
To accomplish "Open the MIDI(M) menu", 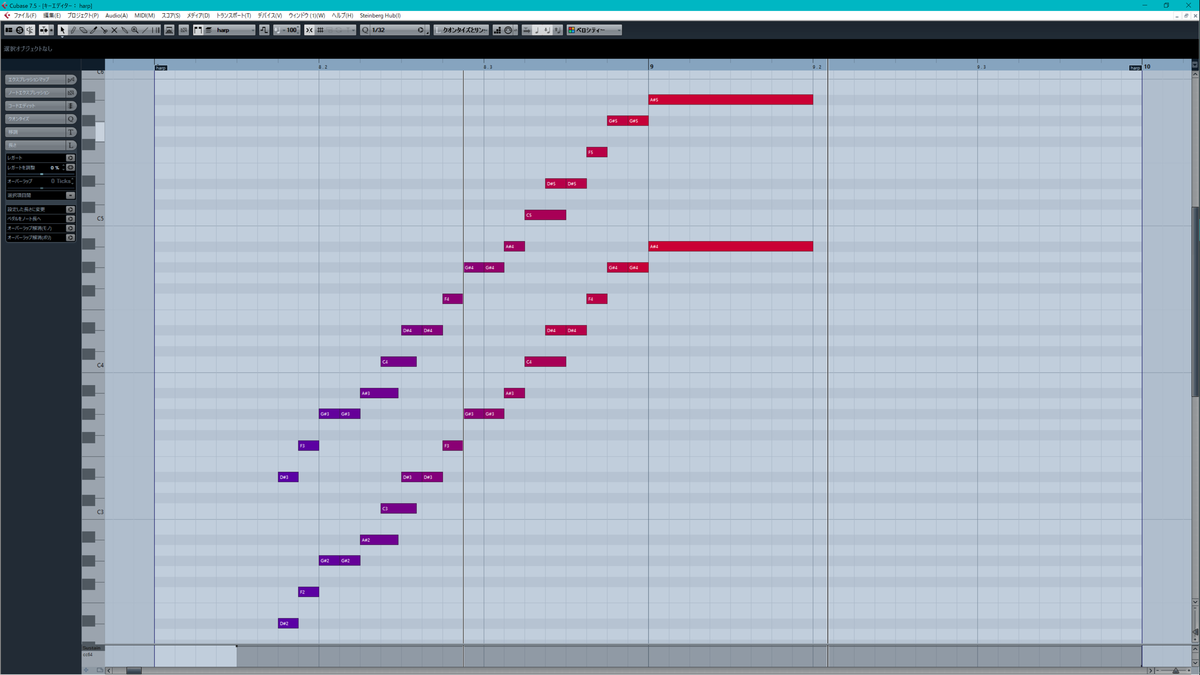I will (145, 16).
